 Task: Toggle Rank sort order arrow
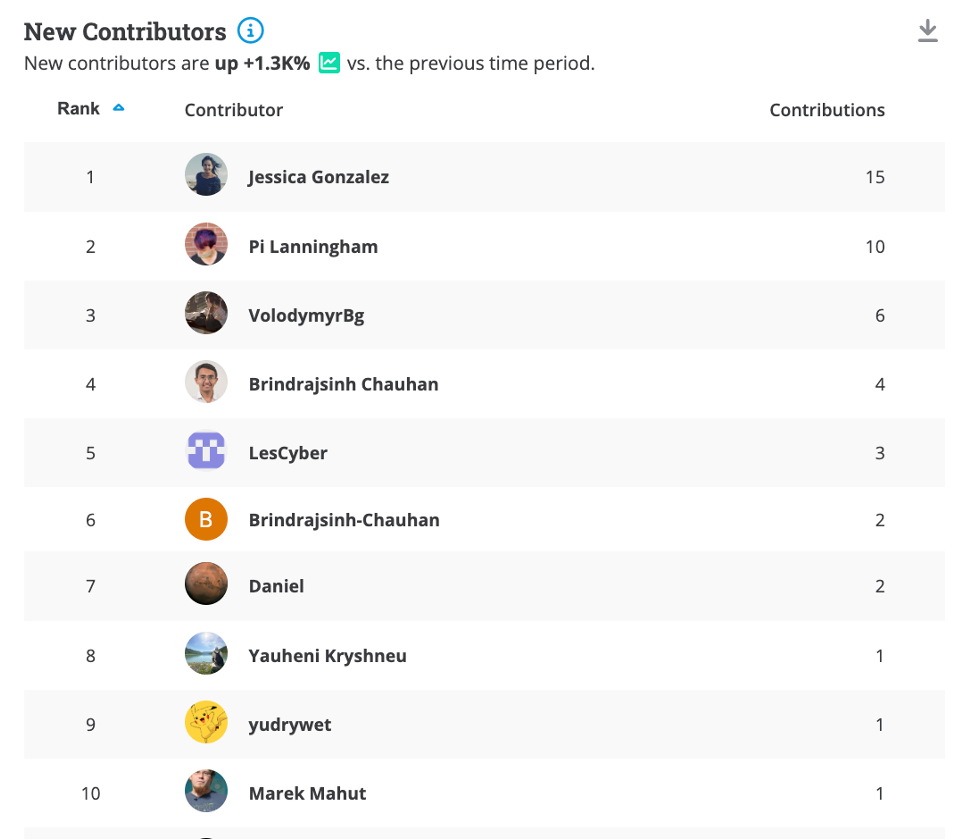[x=118, y=108]
